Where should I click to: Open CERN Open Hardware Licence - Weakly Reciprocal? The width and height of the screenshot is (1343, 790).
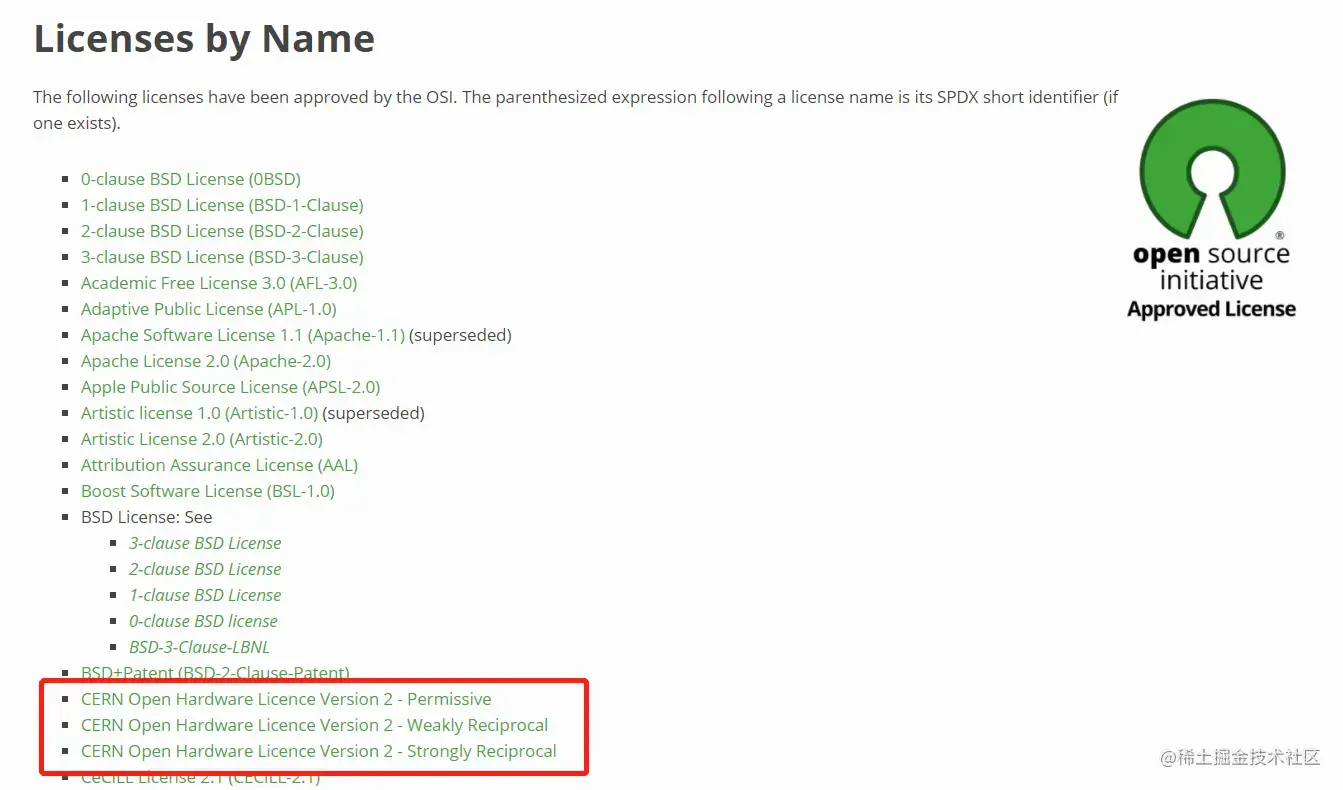315,725
